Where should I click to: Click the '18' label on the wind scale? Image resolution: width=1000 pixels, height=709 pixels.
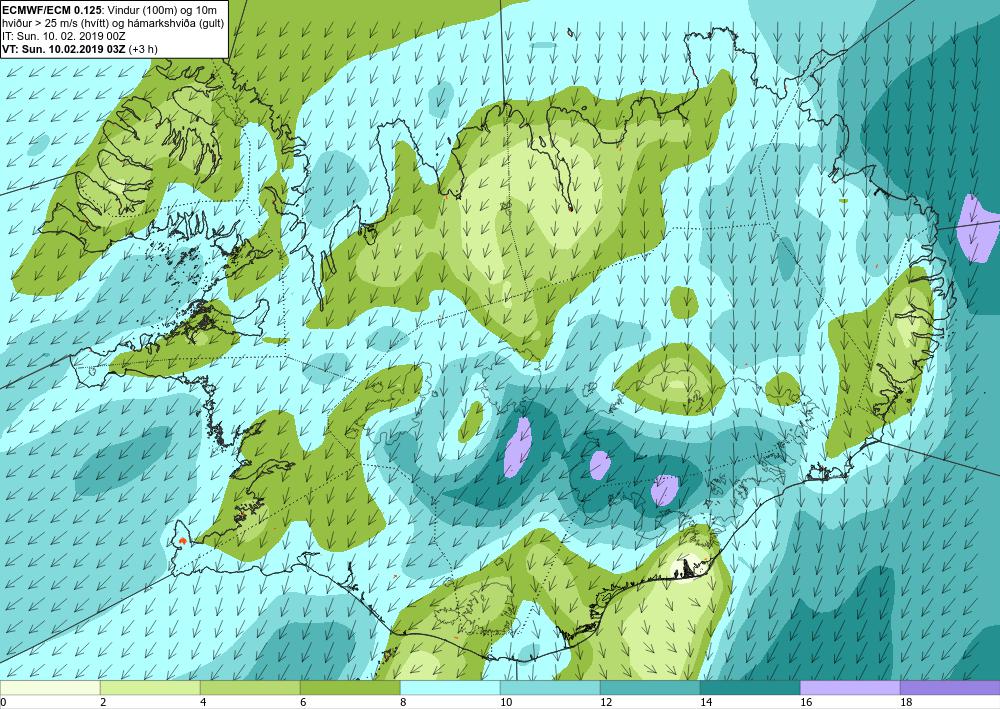(x=906, y=702)
